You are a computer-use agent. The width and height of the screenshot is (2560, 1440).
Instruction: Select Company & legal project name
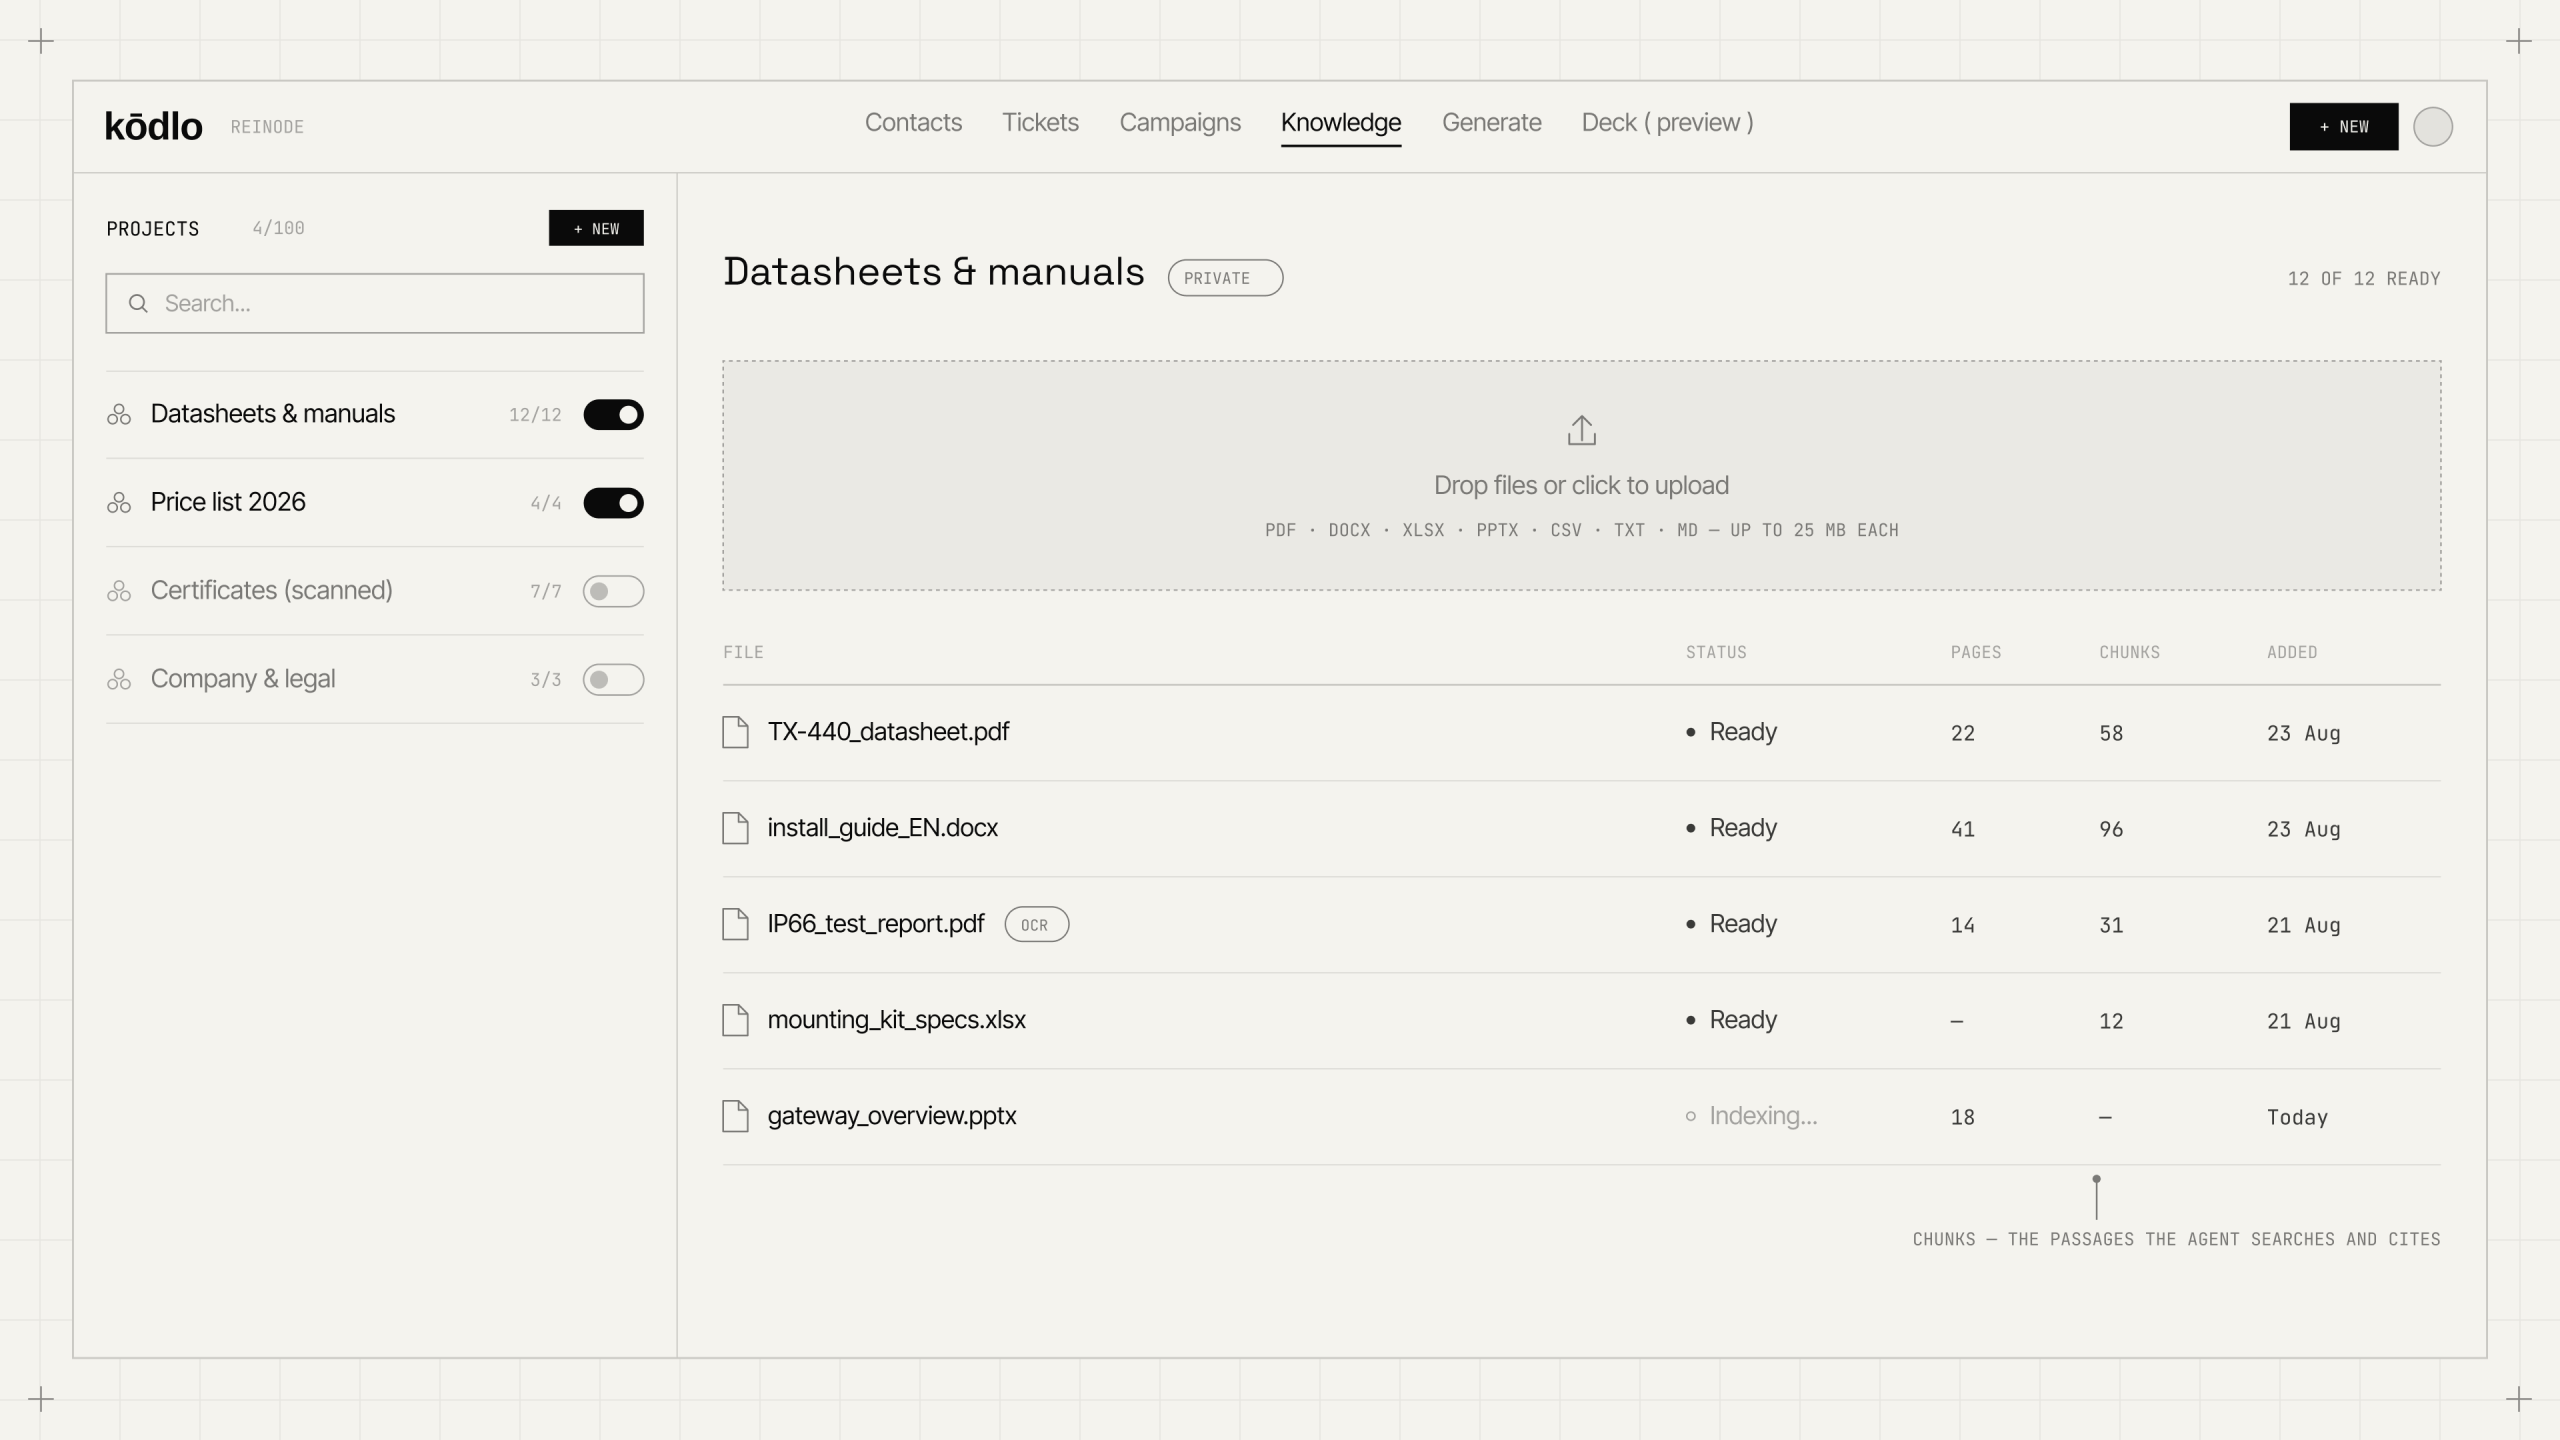[x=243, y=679]
